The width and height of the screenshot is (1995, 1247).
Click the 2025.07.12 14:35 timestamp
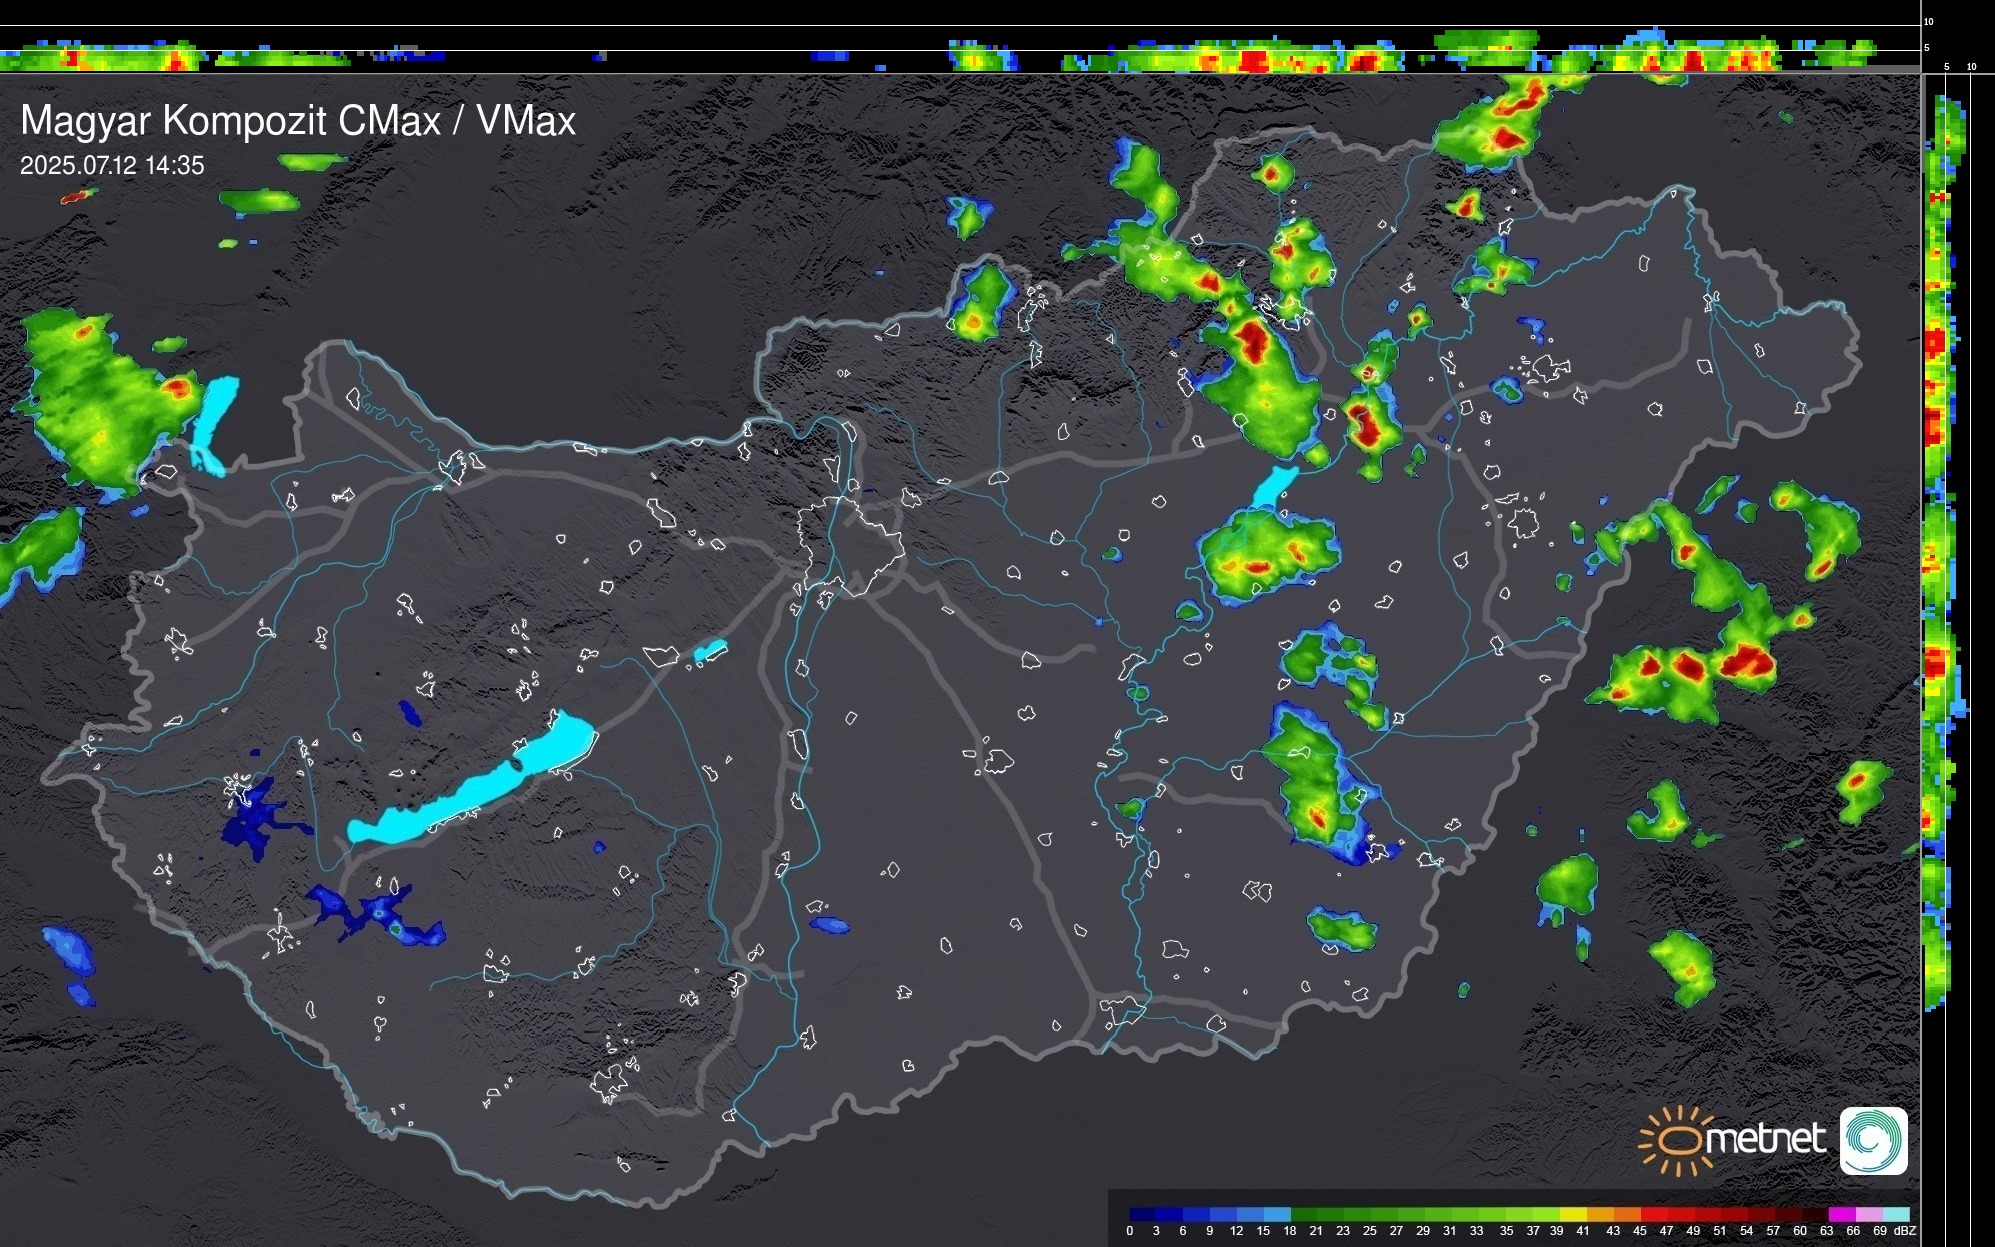tap(112, 166)
